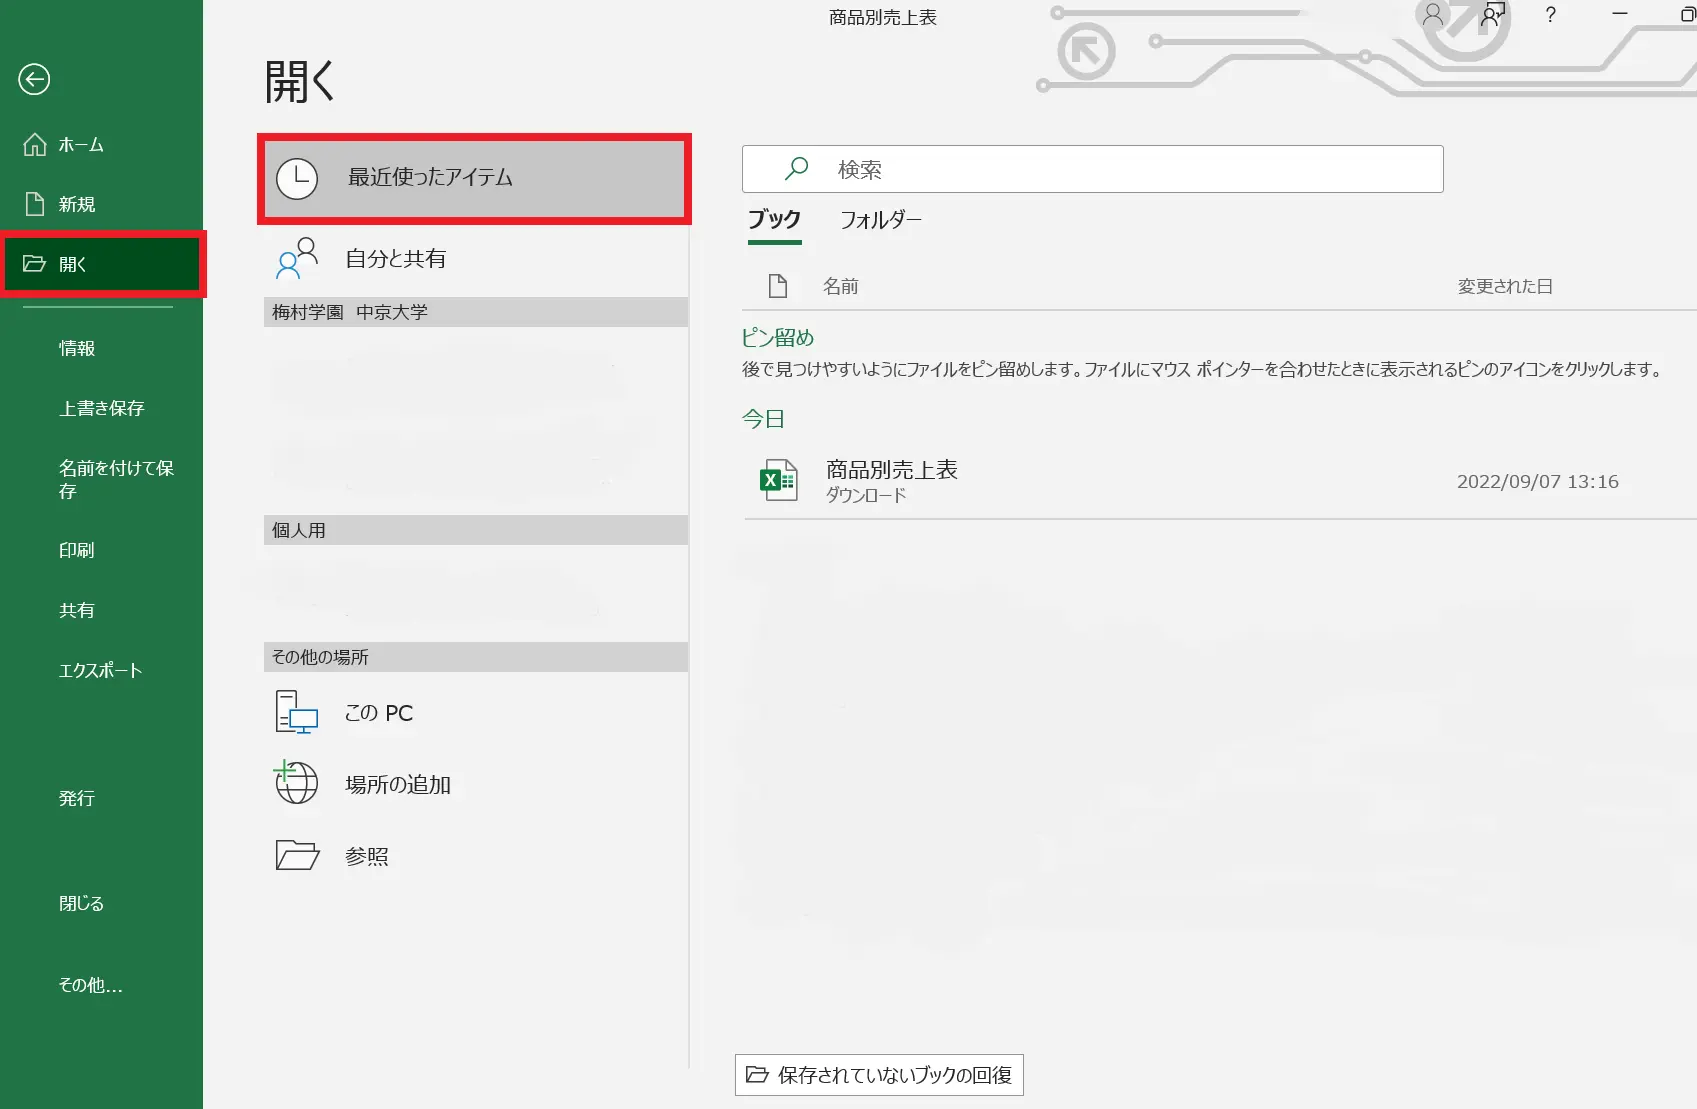
Task: Select 自分と共有 location
Action: [x=476, y=259]
